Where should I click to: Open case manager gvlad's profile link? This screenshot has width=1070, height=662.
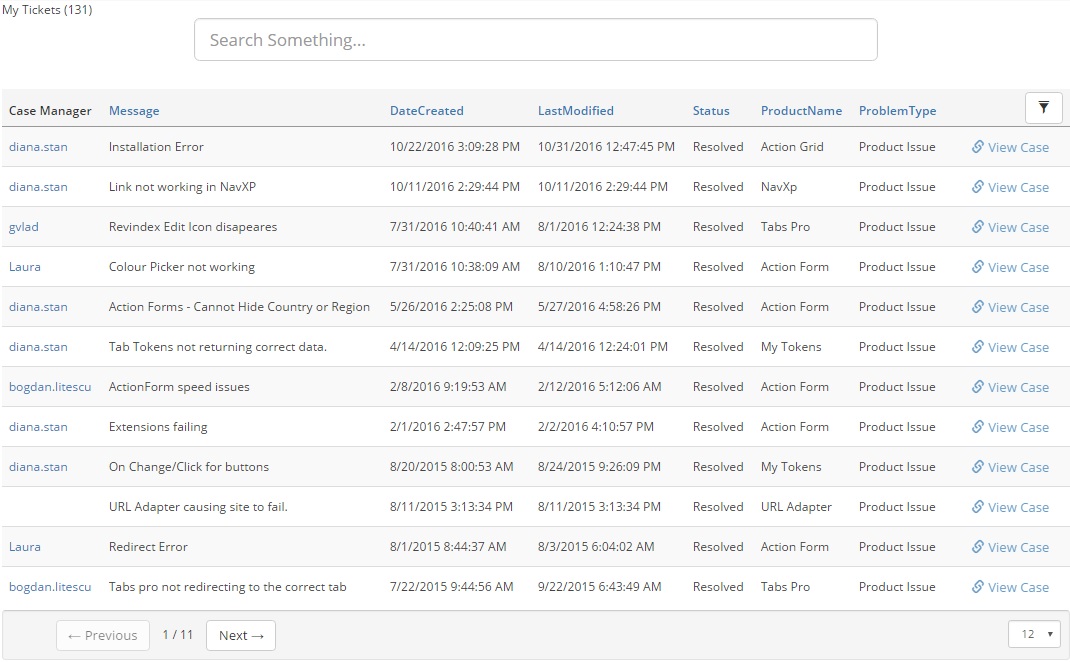coord(24,227)
